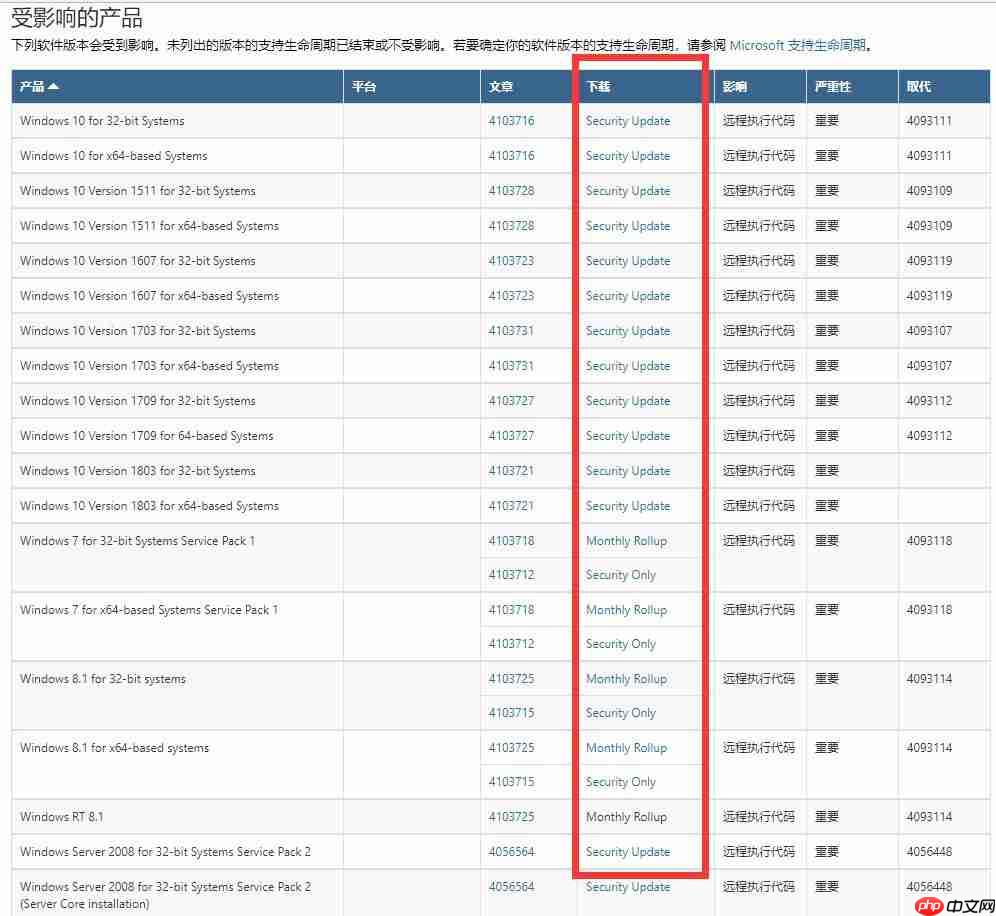Sort table by the 产品 column arrow

point(53,86)
